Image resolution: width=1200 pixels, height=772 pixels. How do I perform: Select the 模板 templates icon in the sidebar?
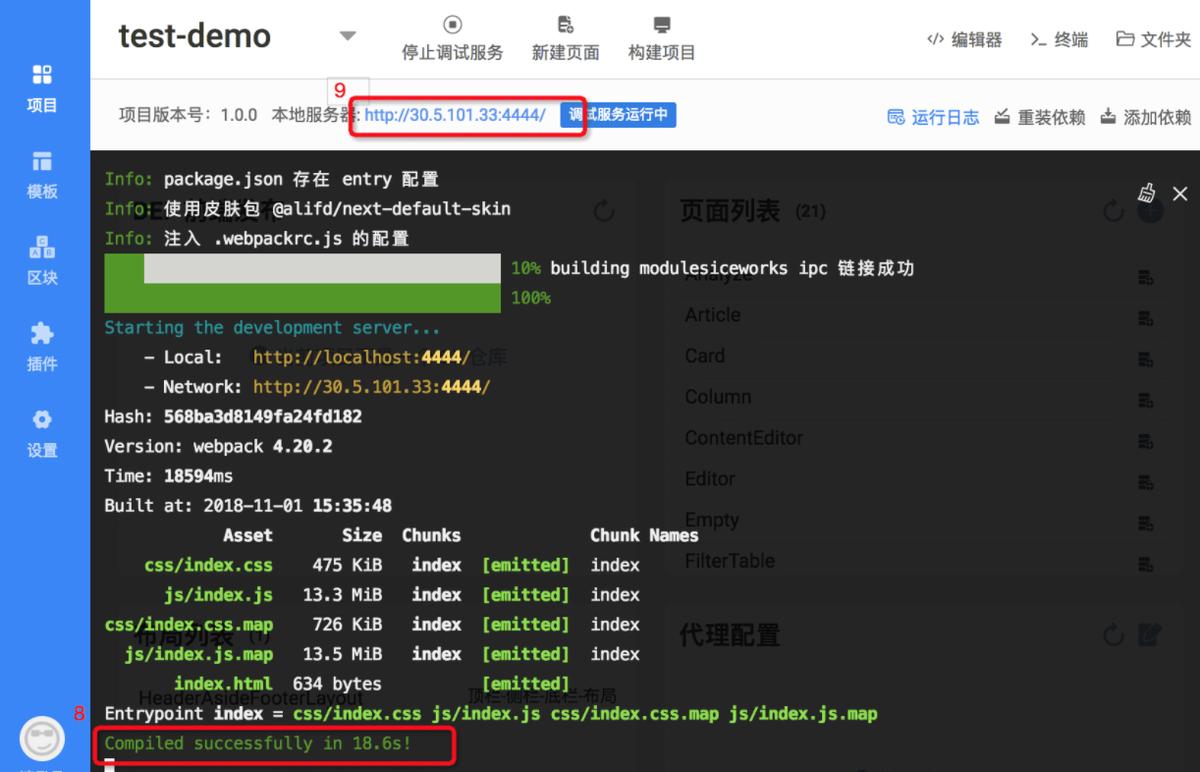41,173
